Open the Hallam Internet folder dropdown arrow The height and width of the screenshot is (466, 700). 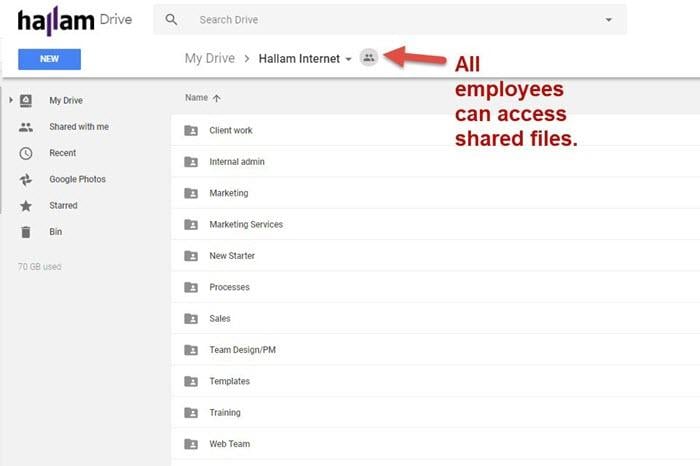[348, 59]
